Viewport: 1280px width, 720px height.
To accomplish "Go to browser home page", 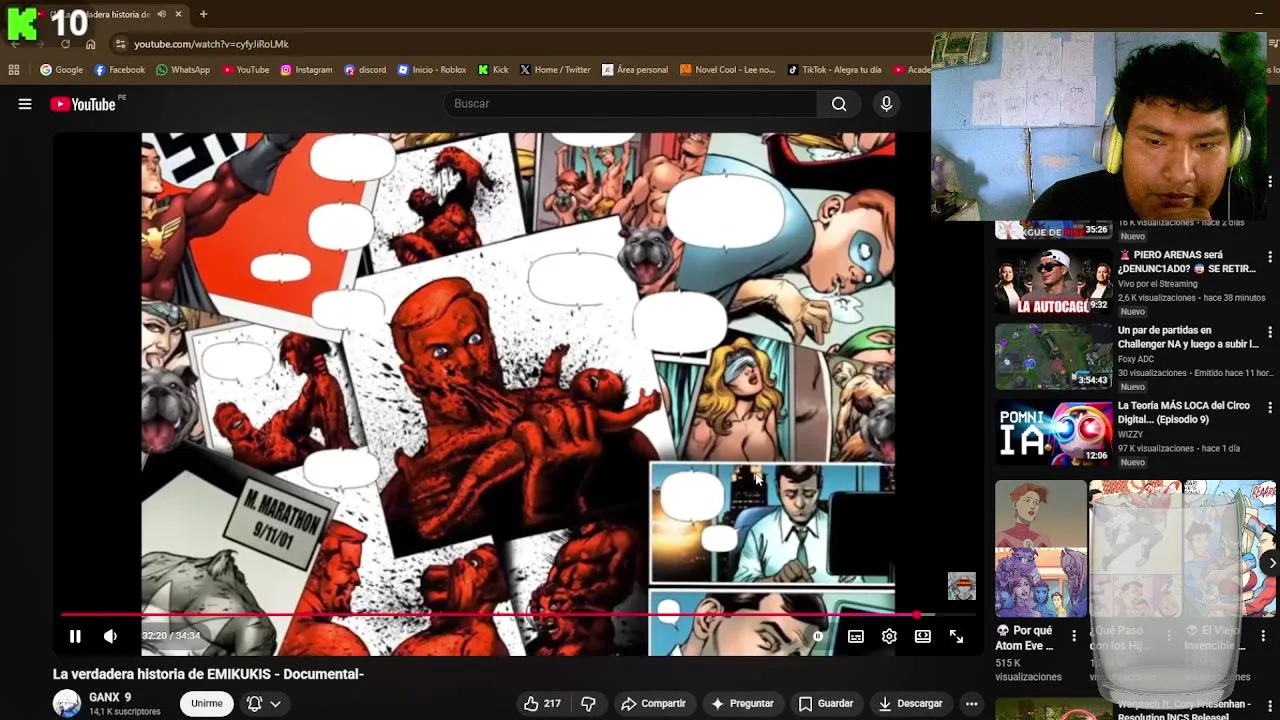I will click(91, 44).
